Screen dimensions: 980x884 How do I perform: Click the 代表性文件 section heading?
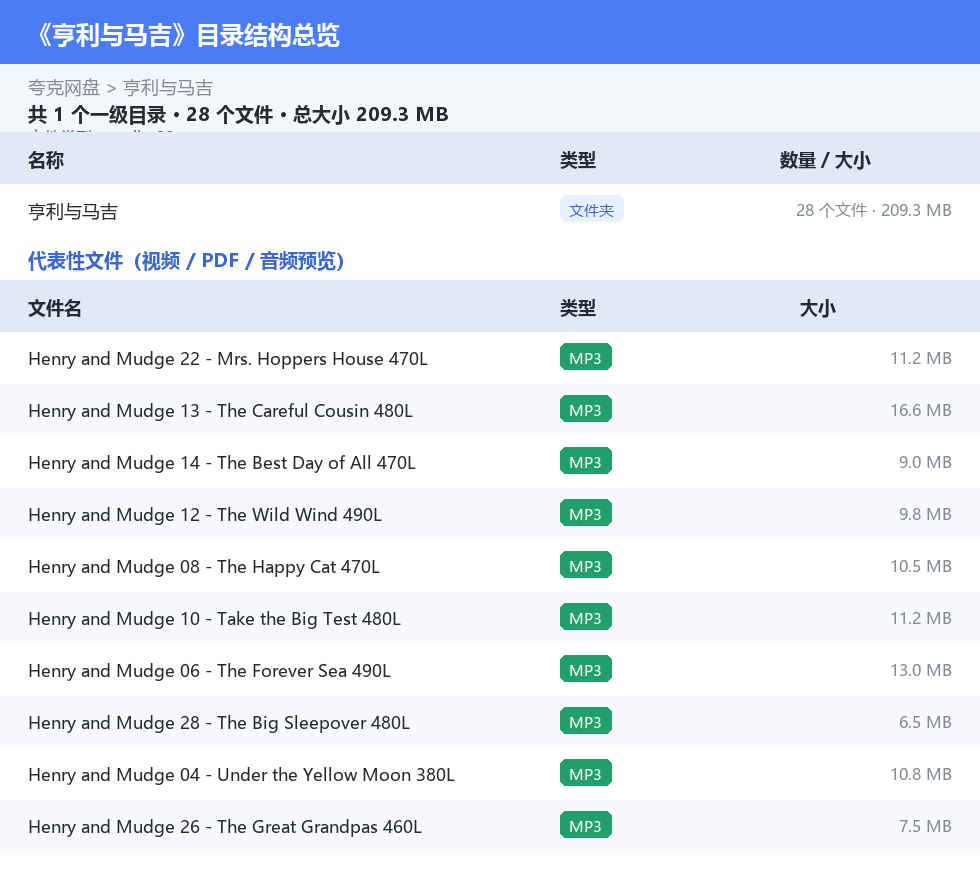click(x=186, y=261)
